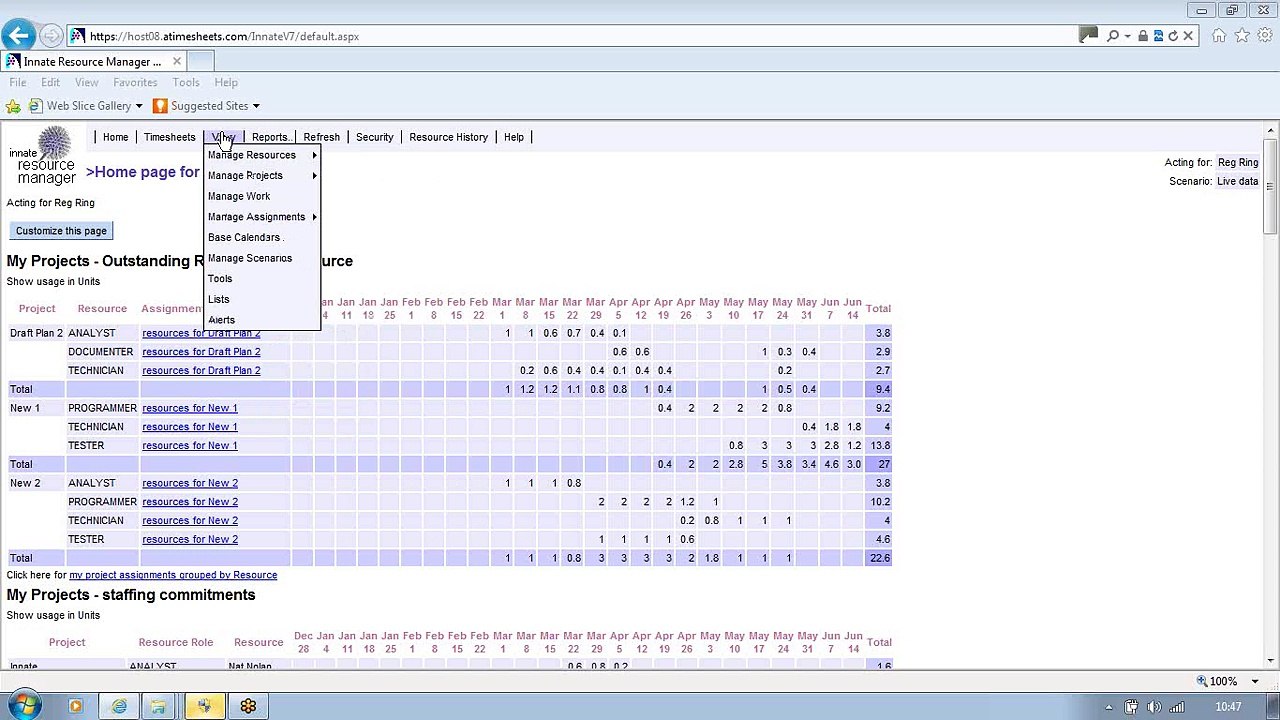The image size is (1280, 720).
Task: Click the security lock icon
Action: [1143, 36]
